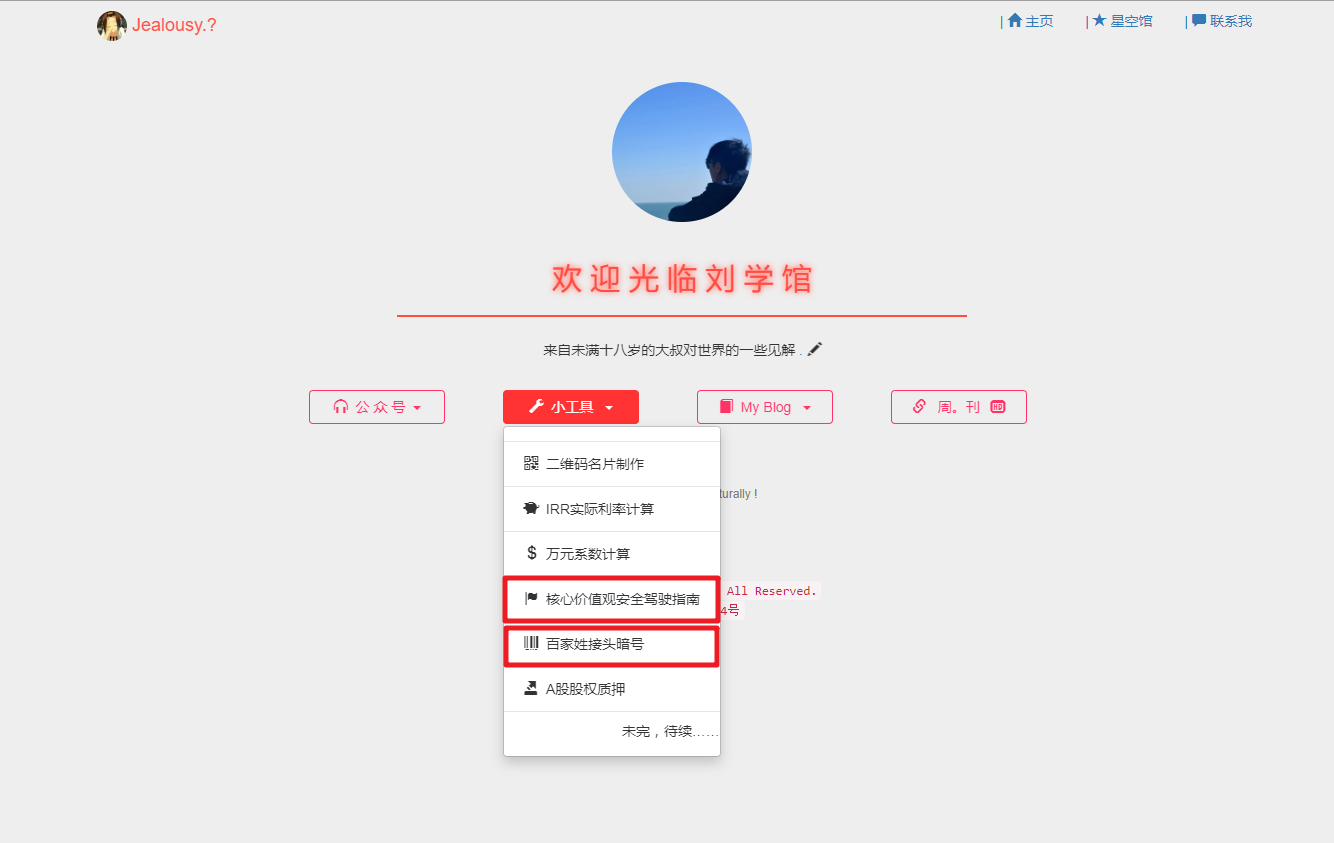This screenshot has height=843, width=1334.
Task: Click the large circular profile photo
Action: [x=682, y=152]
